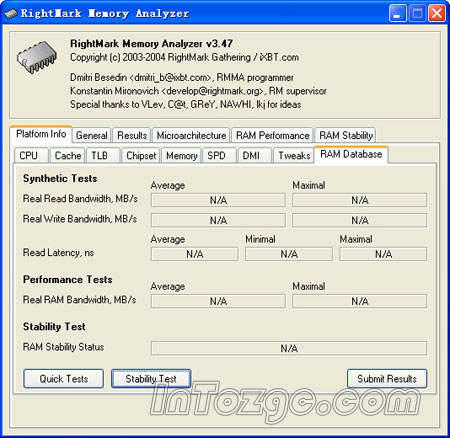Switch to the Tweaks sub-tab
Viewport: 450px width, 438px height.
pyautogui.click(x=294, y=156)
